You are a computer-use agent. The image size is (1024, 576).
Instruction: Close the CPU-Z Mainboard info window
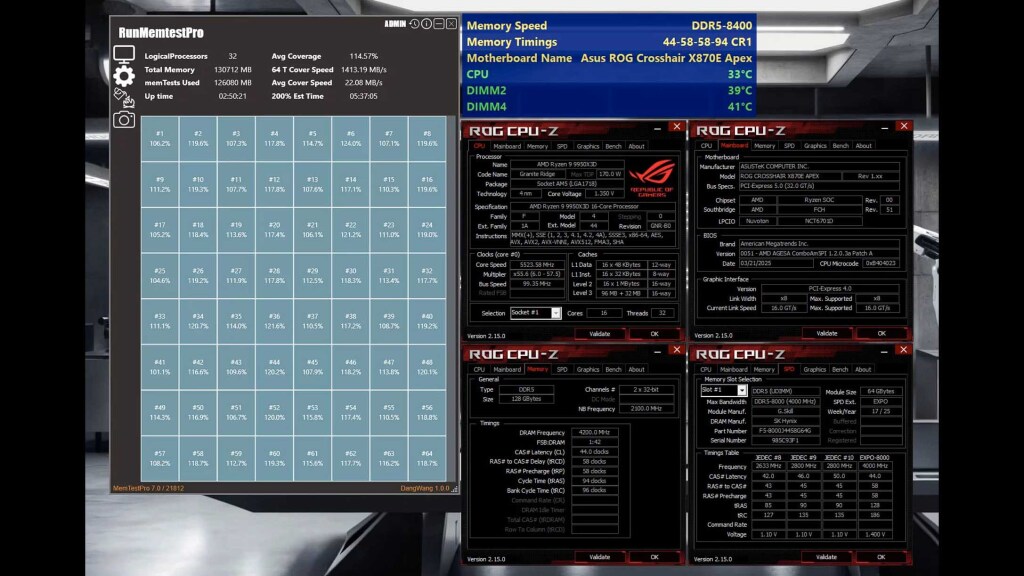pos(904,126)
